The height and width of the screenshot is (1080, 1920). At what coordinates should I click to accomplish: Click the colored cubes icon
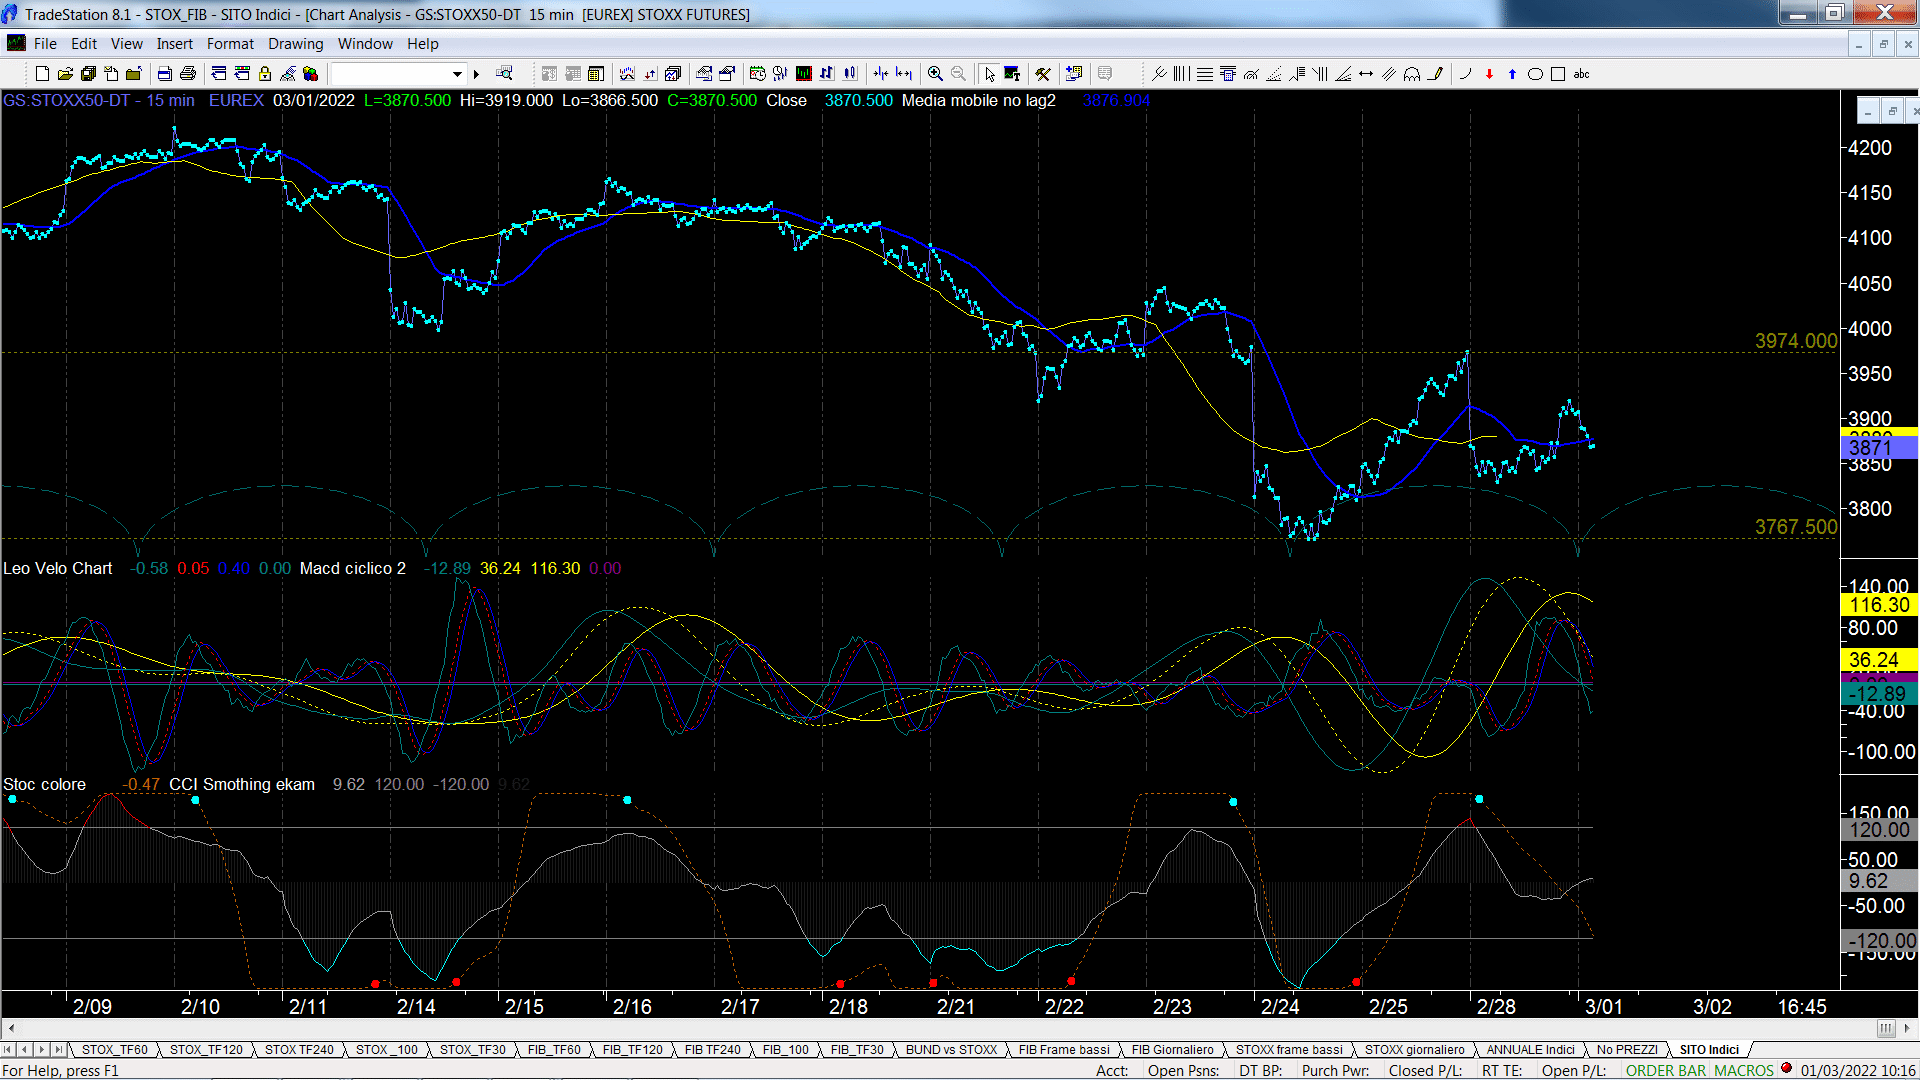pyautogui.click(x=310, y=74)
